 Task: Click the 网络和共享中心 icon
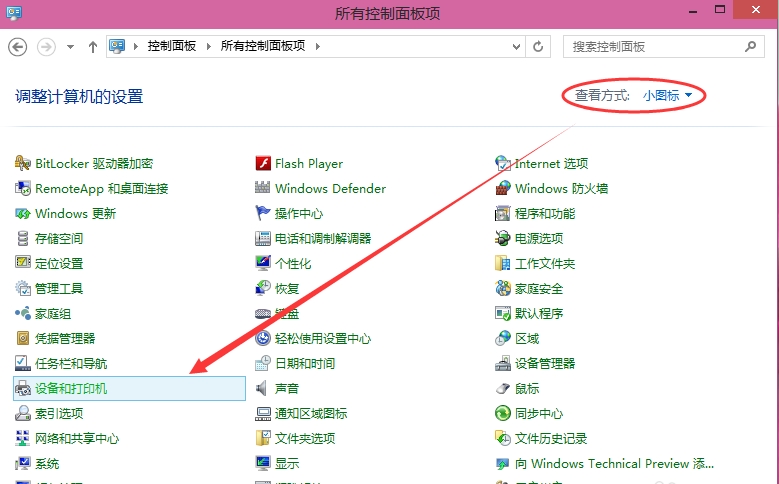point(23,438)
